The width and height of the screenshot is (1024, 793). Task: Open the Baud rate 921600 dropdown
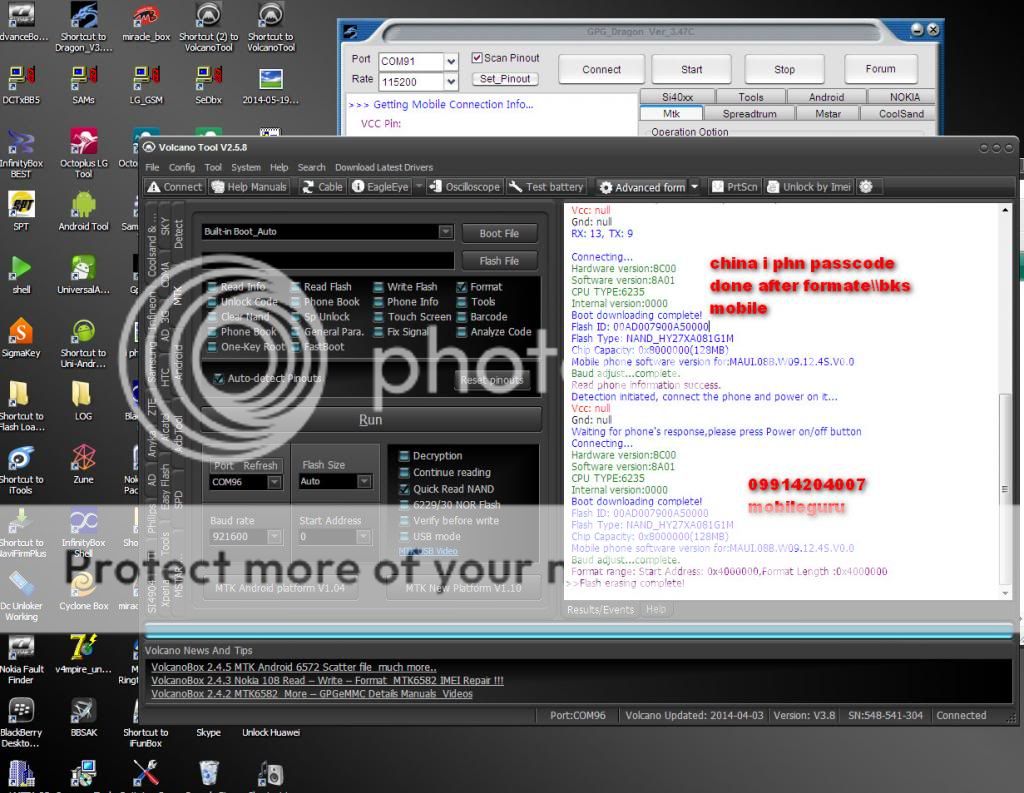point(274,537)
